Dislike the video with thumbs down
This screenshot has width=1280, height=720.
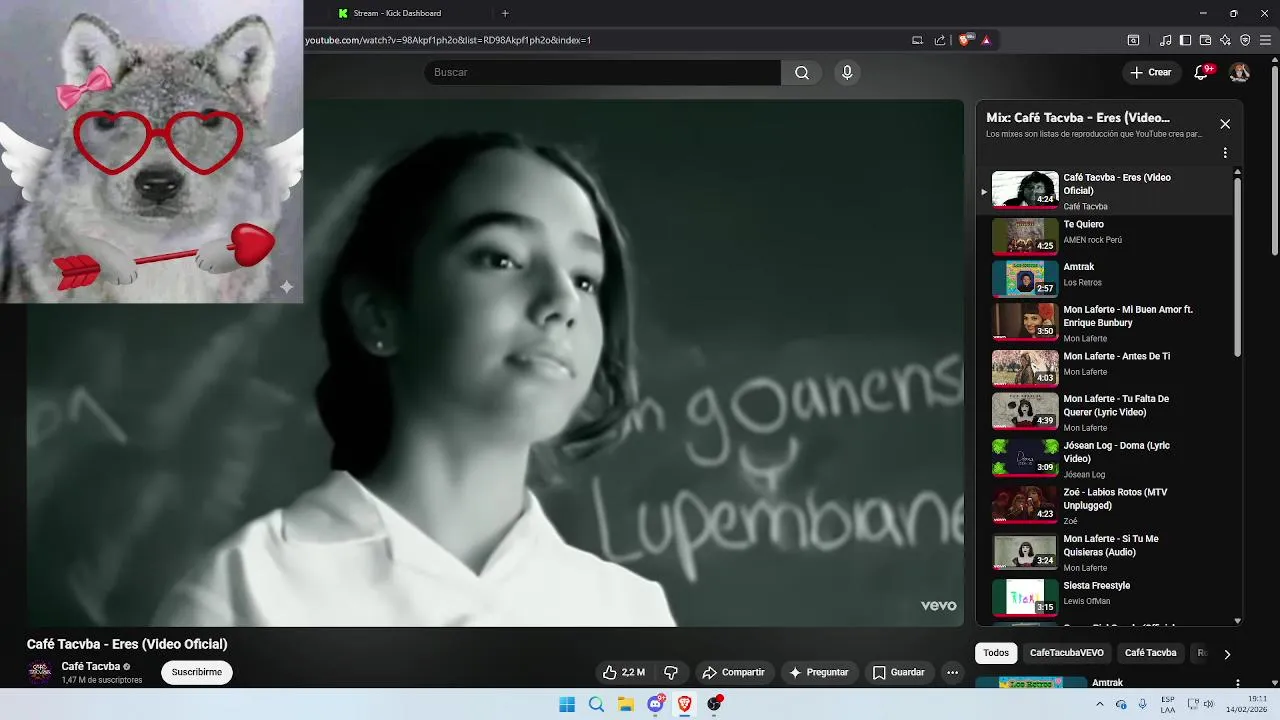tap(671, 672)
